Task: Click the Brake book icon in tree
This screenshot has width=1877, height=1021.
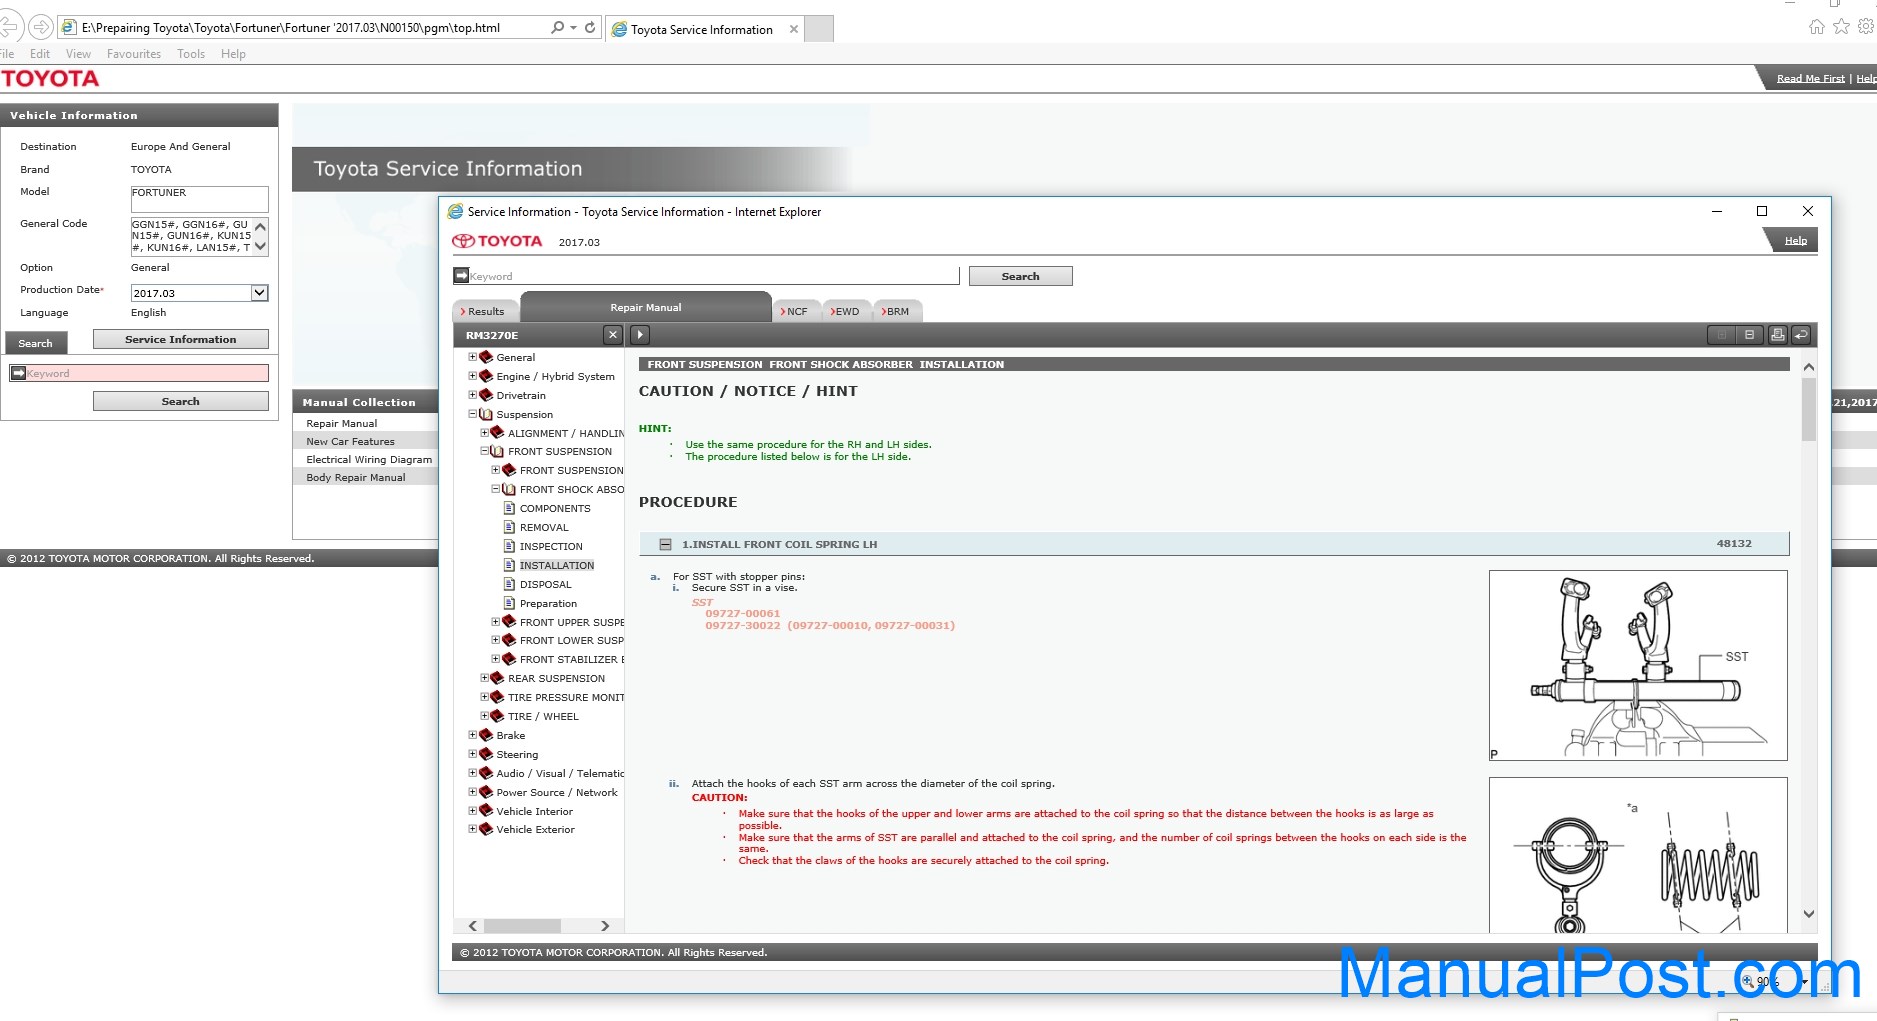Action: click(x=486, y=735)
